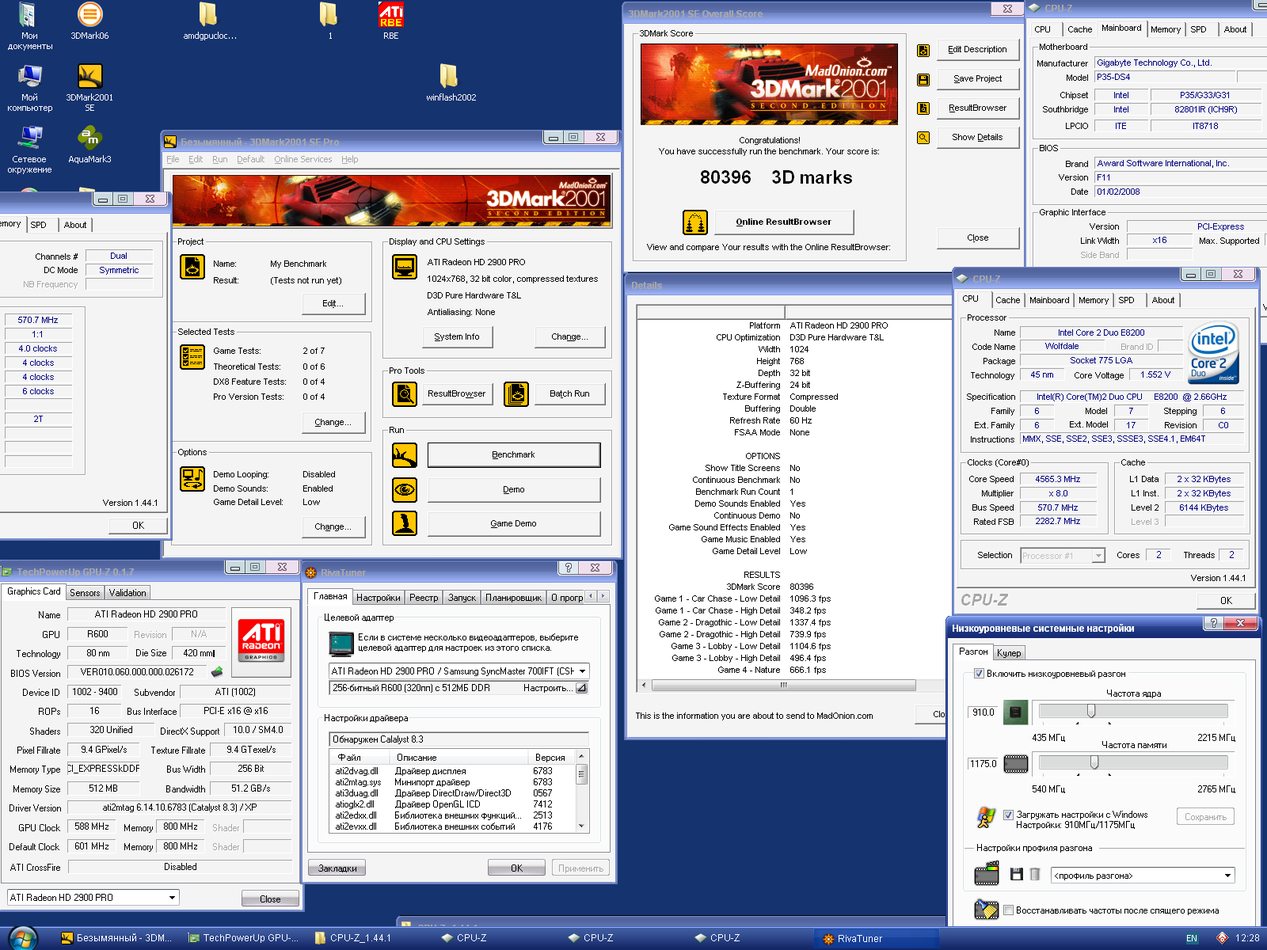The height and width of the screenshot is (950, 1267).
Task: Click the floppy save-profile icon in RivaTuner
Action: [x=1016, y=875]
